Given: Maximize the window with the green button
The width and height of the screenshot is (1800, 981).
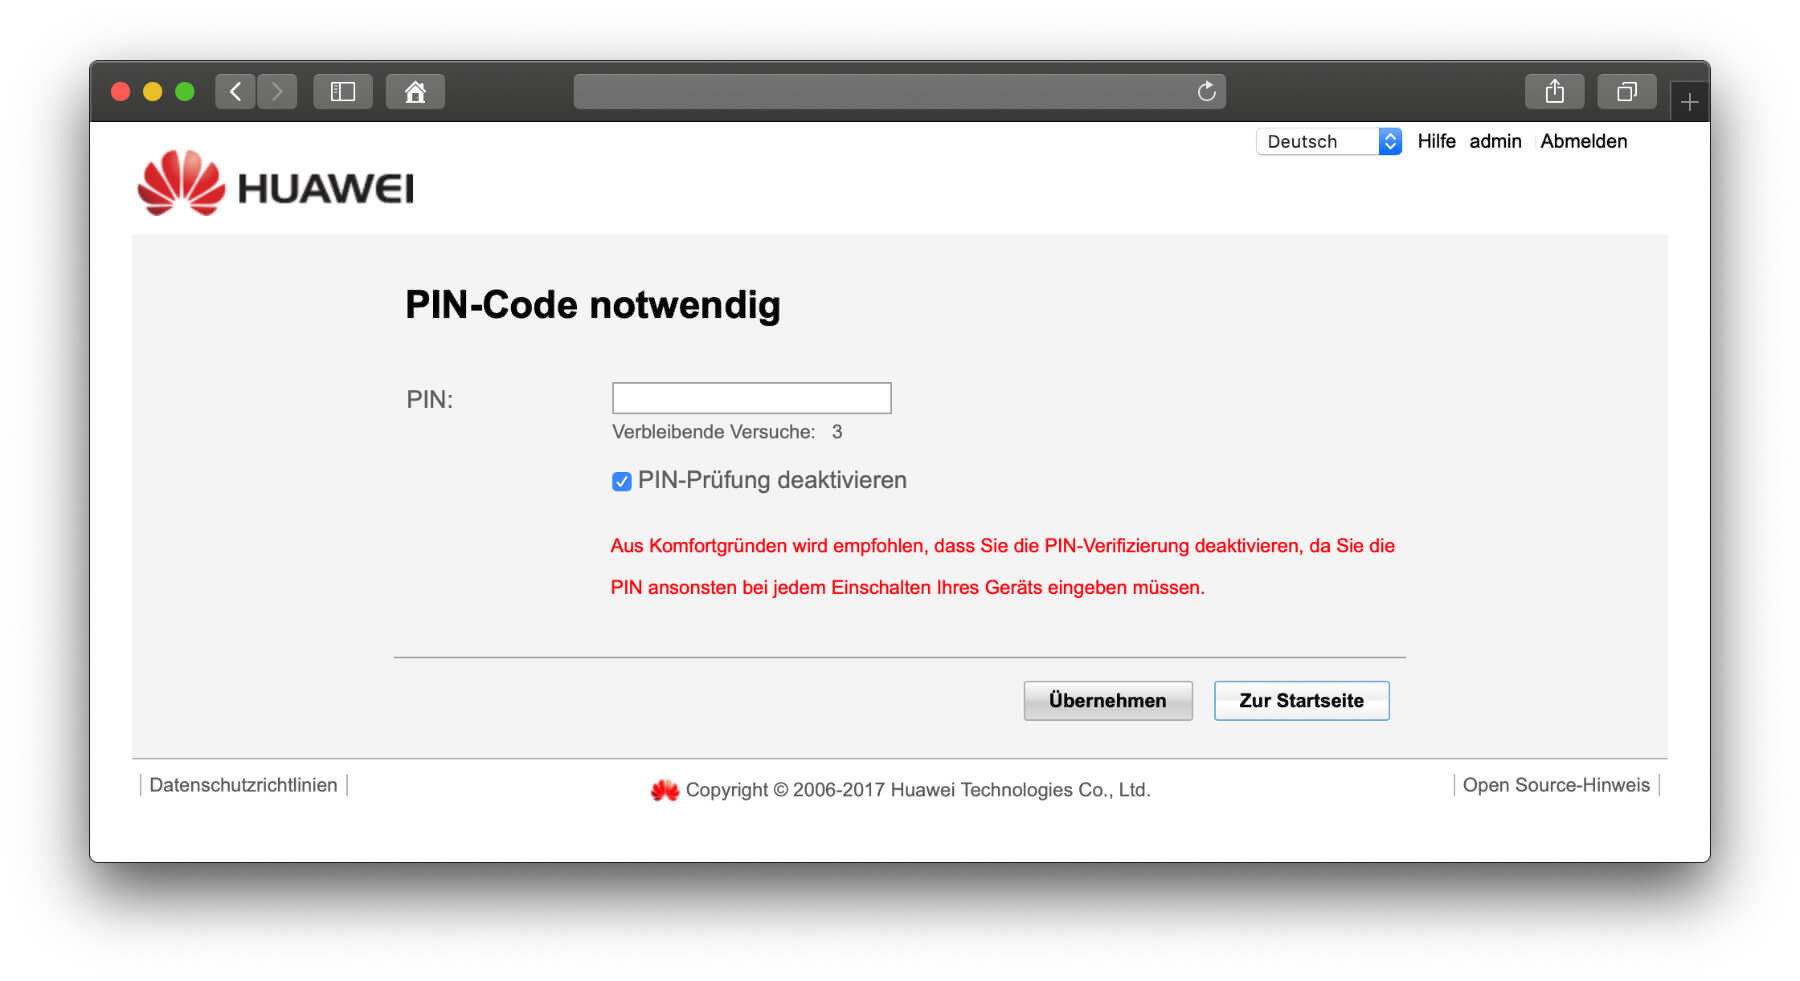Looking at the screenshot, I should 185,92.
